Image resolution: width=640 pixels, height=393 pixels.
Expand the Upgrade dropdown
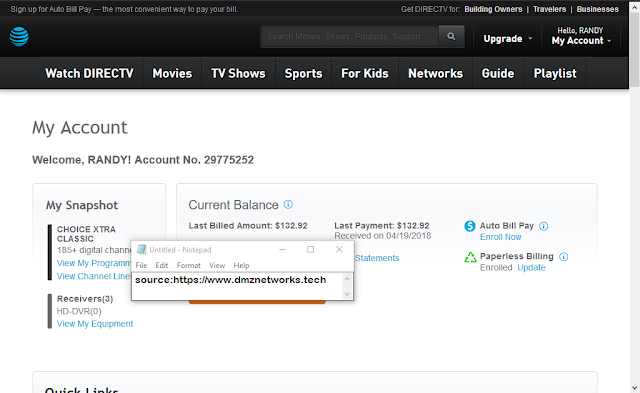click(507, 39)
